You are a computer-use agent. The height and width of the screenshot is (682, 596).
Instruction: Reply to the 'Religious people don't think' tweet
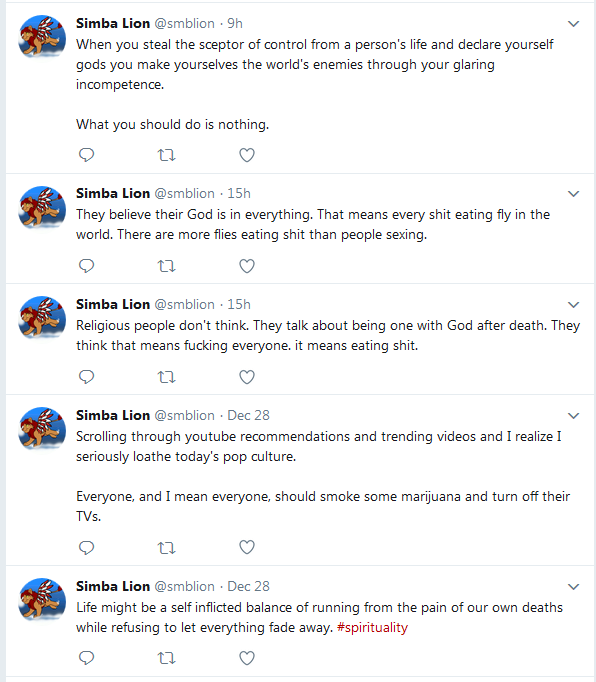tap(86, 377)
